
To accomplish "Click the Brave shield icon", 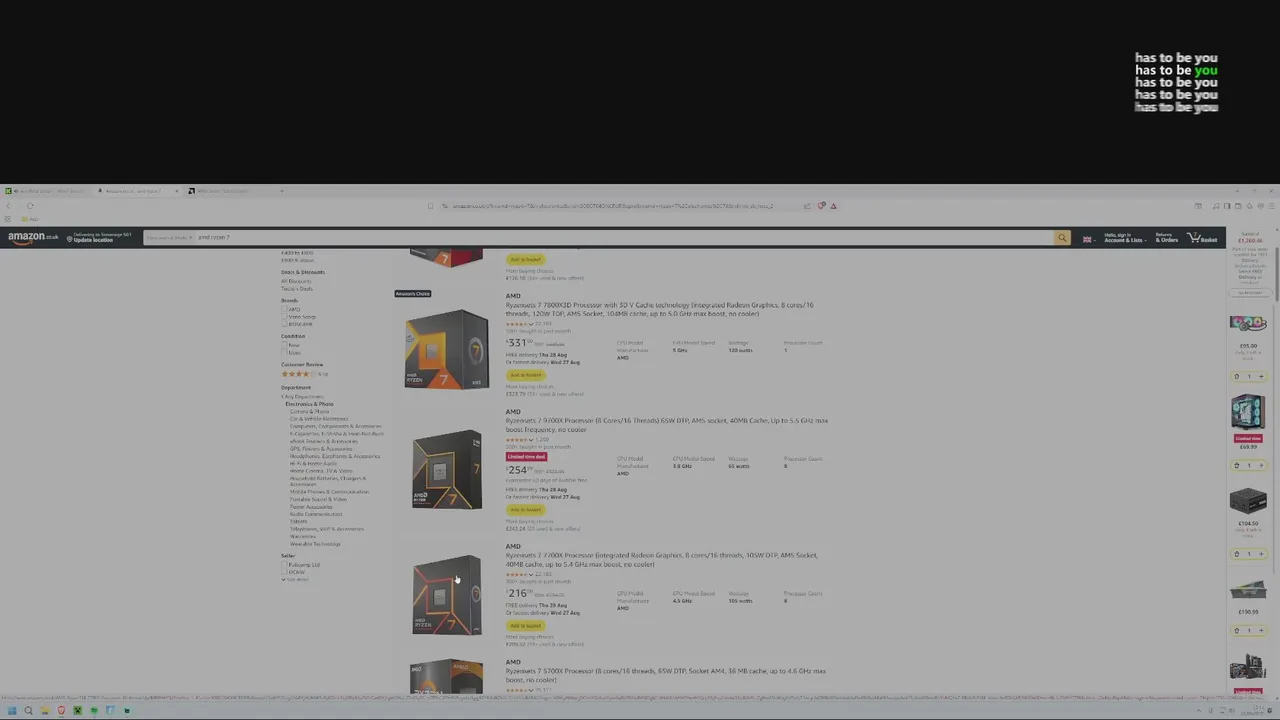I will tap(821, 206).
